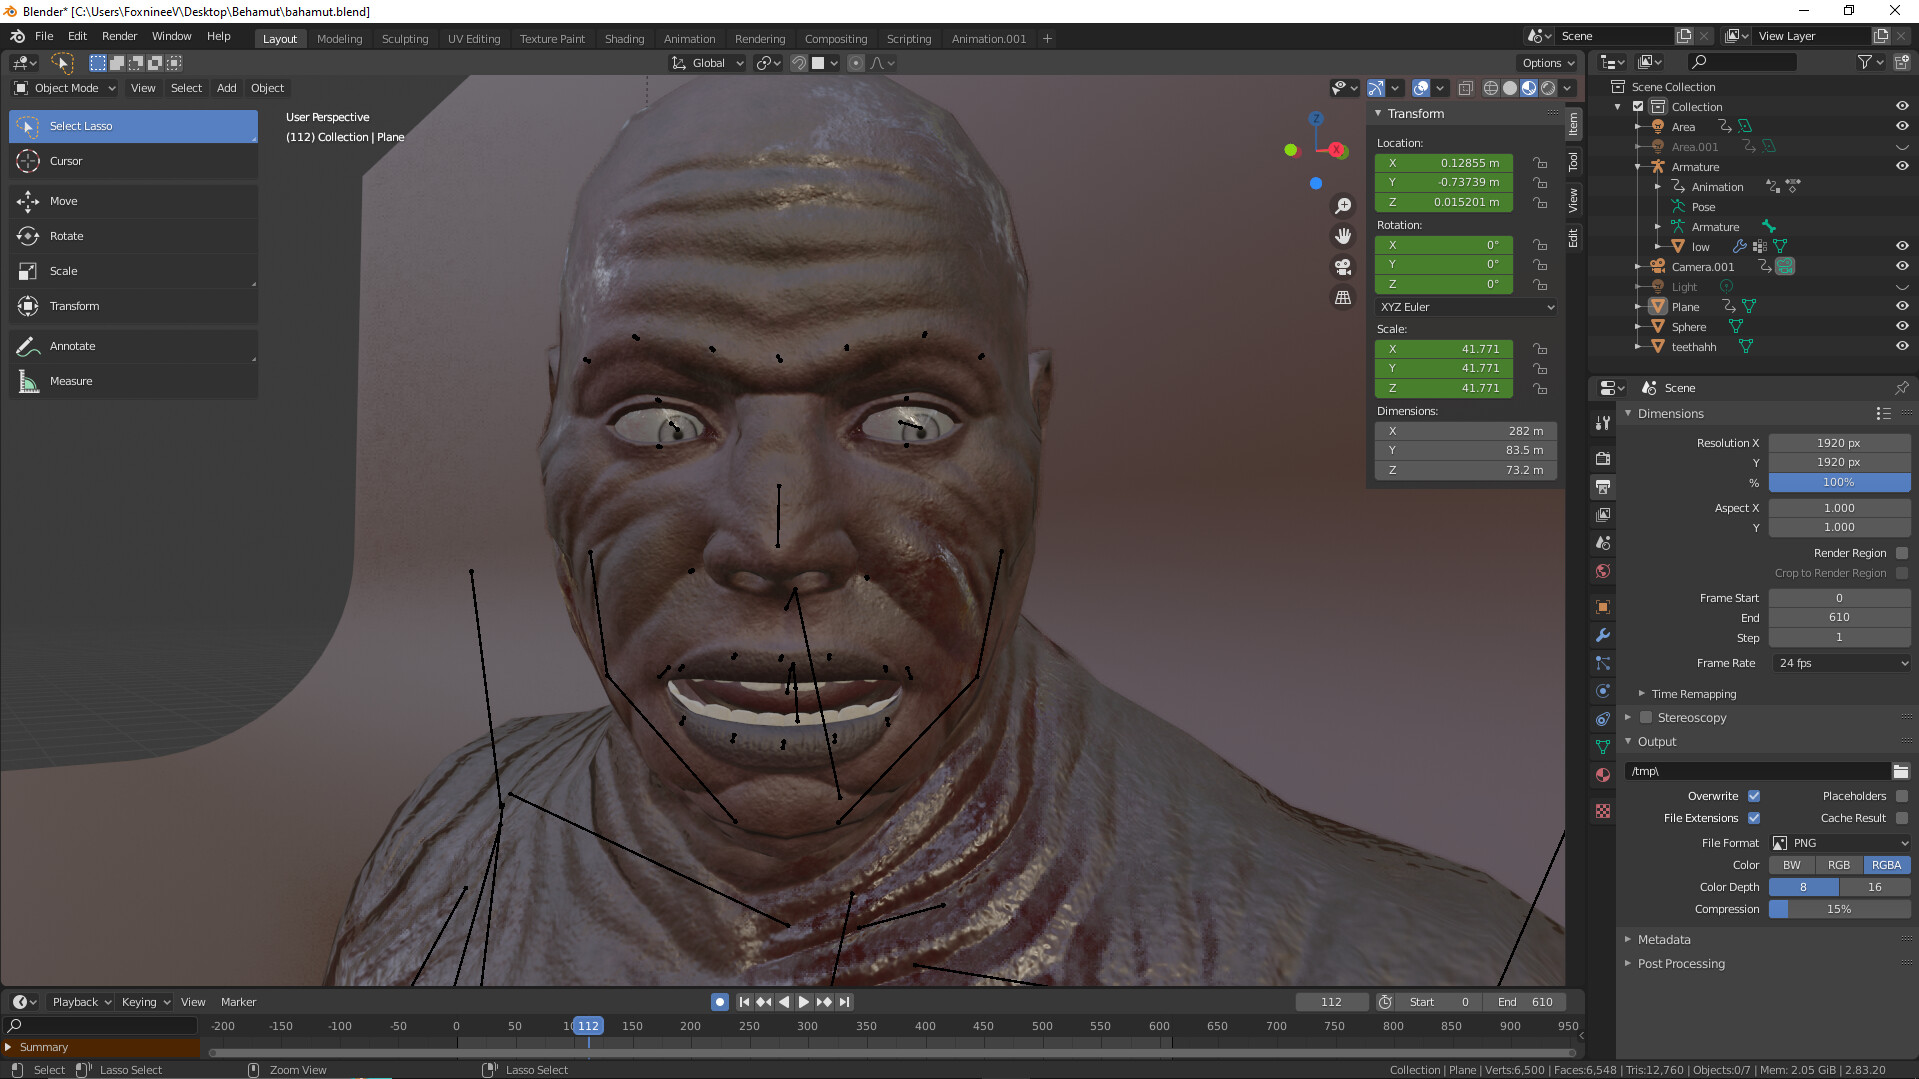This screenshot has width=1919, height=1079.
Task: Enable the Stereoscopy checkbox
Action: tap(1645, 717)
